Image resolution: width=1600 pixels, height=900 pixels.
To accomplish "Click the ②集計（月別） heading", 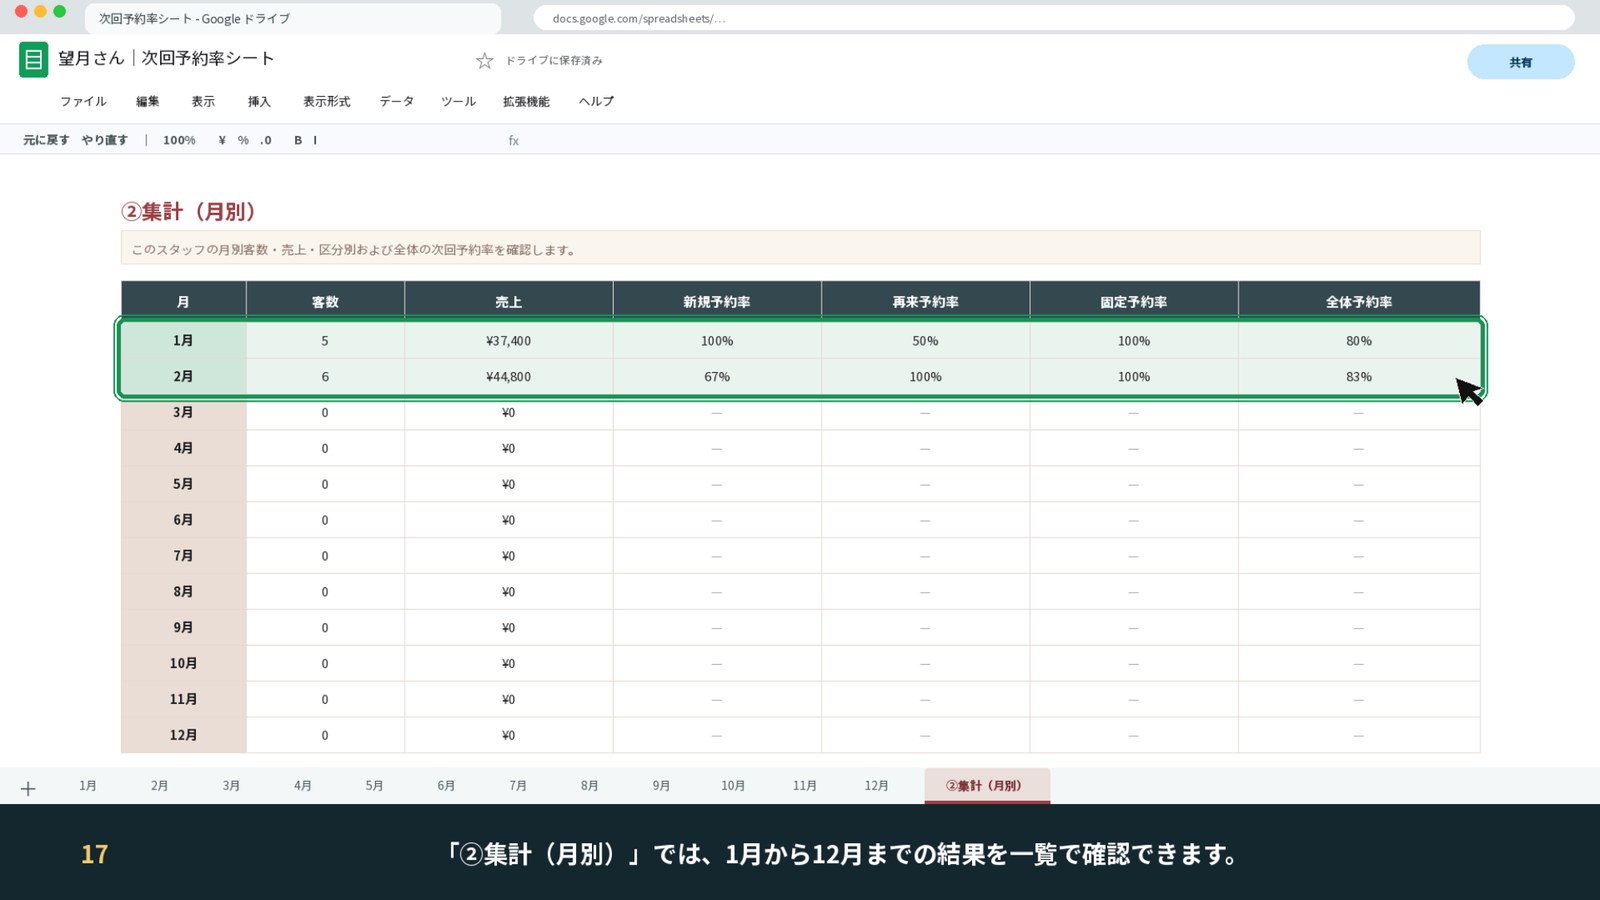I will click(188, 212).
